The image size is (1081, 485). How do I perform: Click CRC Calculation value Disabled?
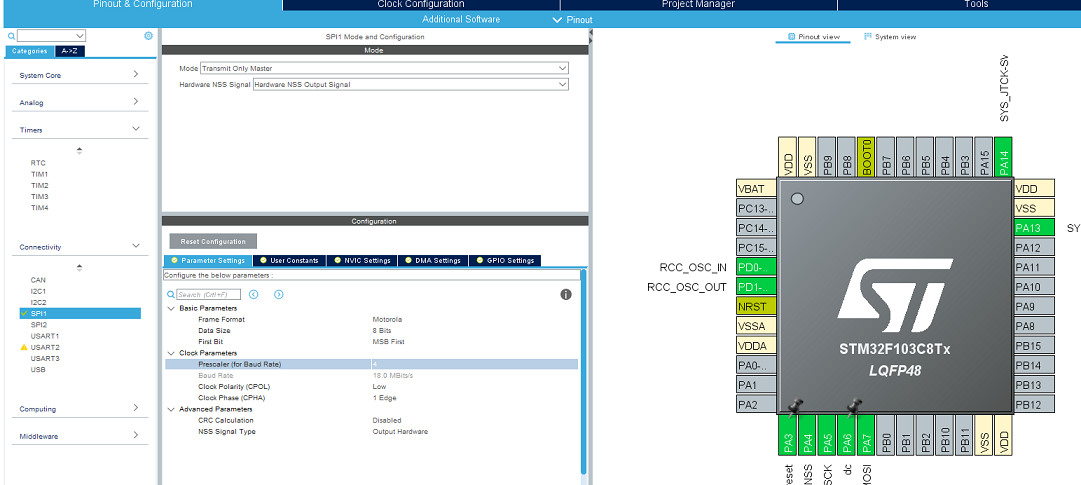[387, 420]
